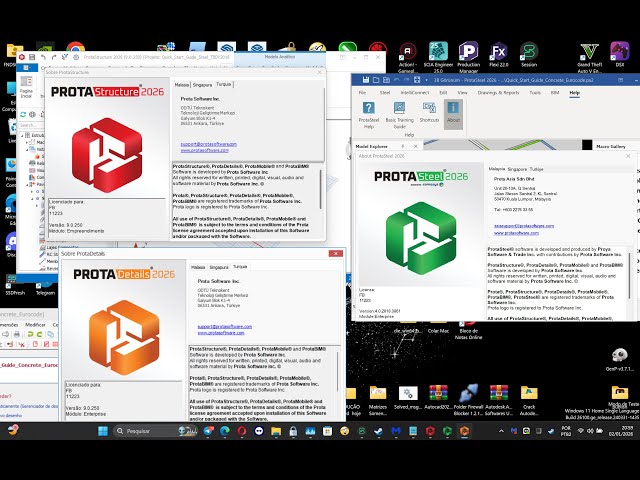Click the About button in ProtaSteel ribbon
Screen dimensions: 640x480
453,113
